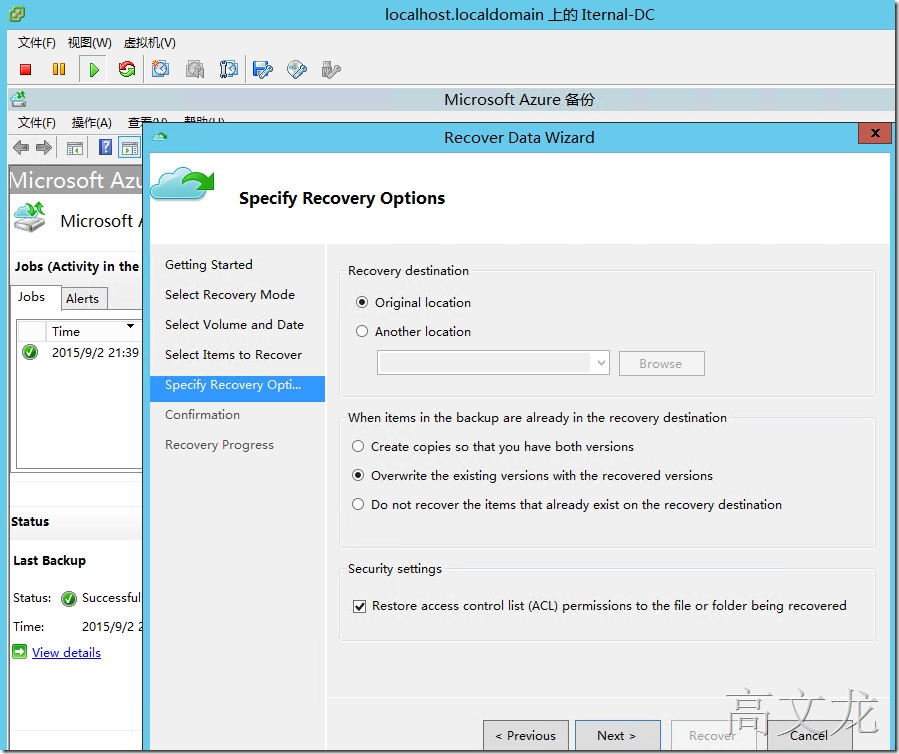The width and height of the screenshot is (899, 754).
Task: Choose Do not recover existing items option
Action: pyautogui.click(x=358, y=505)
